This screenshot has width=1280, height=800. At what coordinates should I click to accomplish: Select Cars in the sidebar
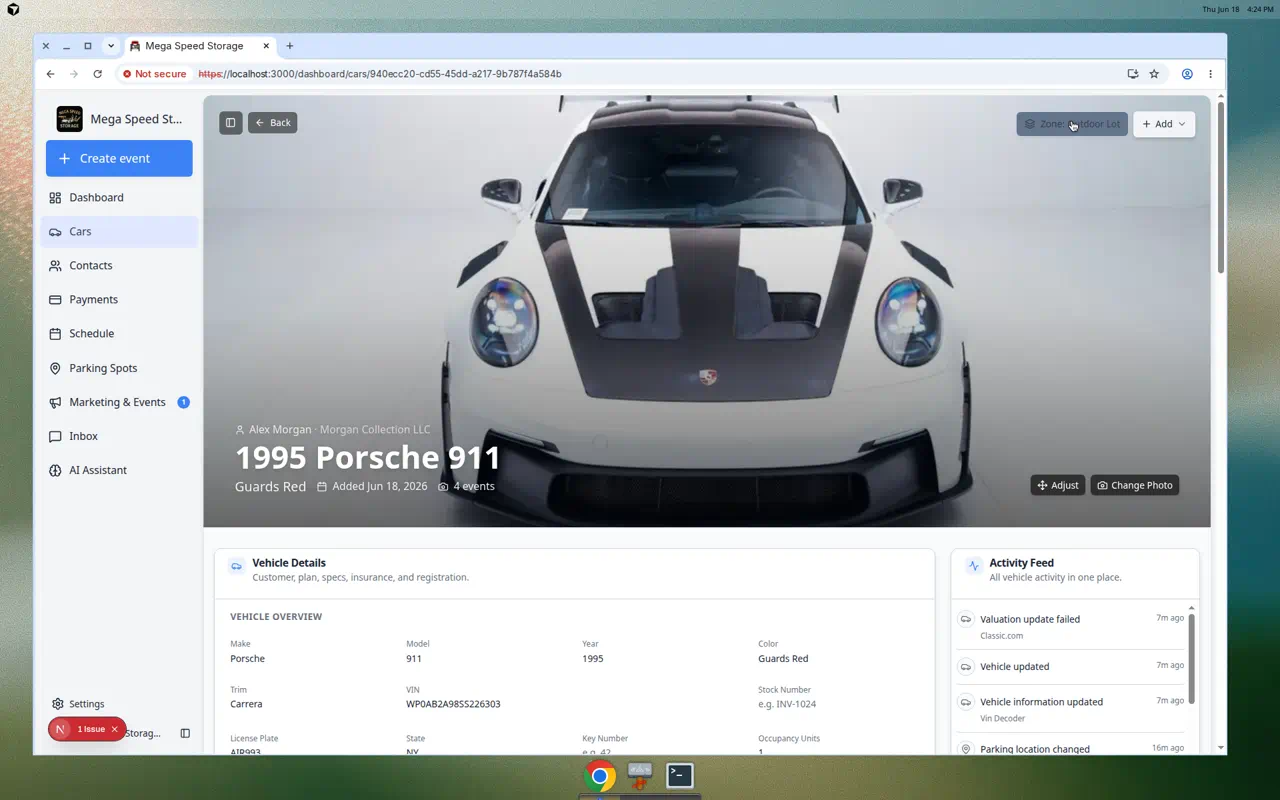119,231
